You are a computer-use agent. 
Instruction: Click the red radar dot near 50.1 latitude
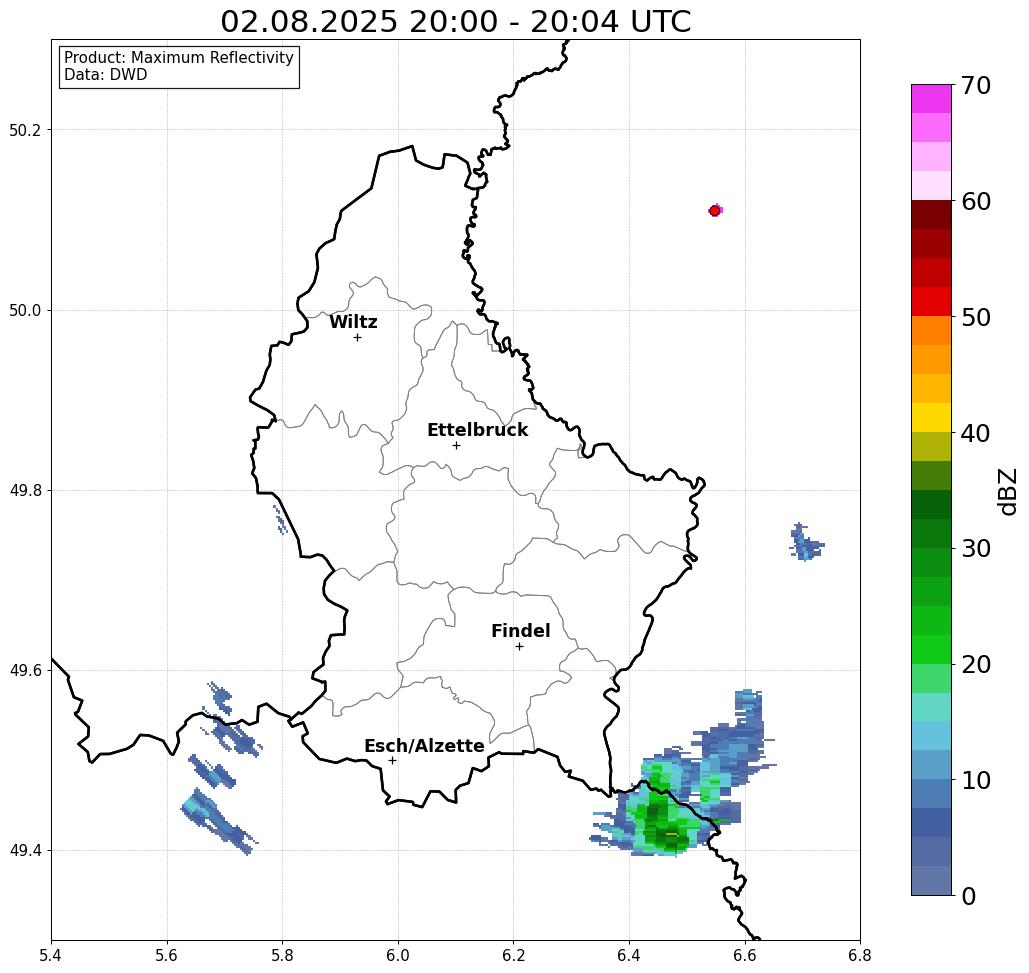[x=715, y=211]
